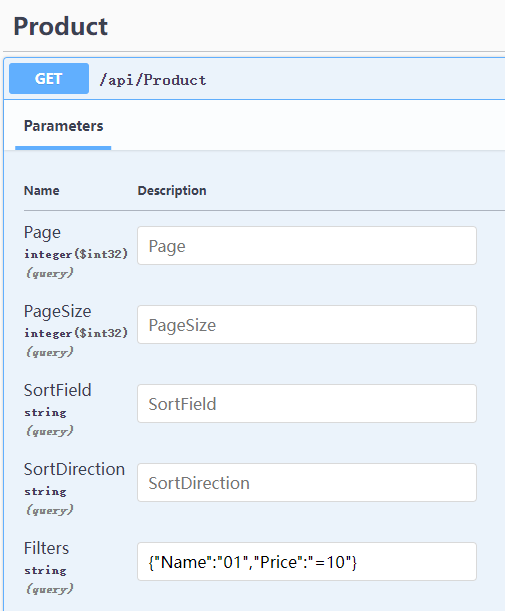Viewport: 505px width, 611px height.
Task: Focus the SortDirection input field
Action: [x=307, y=482]
